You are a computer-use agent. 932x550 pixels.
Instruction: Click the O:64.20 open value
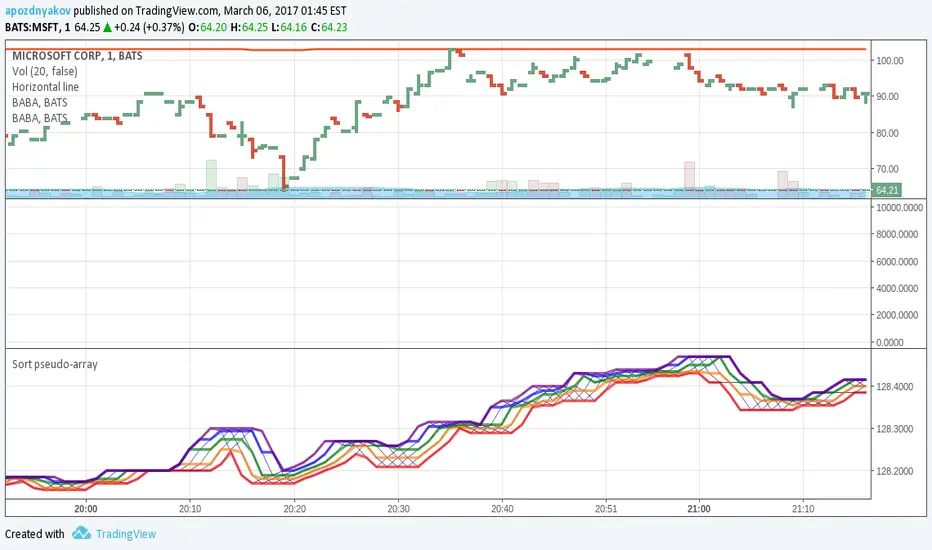click(x=207, y=27)
